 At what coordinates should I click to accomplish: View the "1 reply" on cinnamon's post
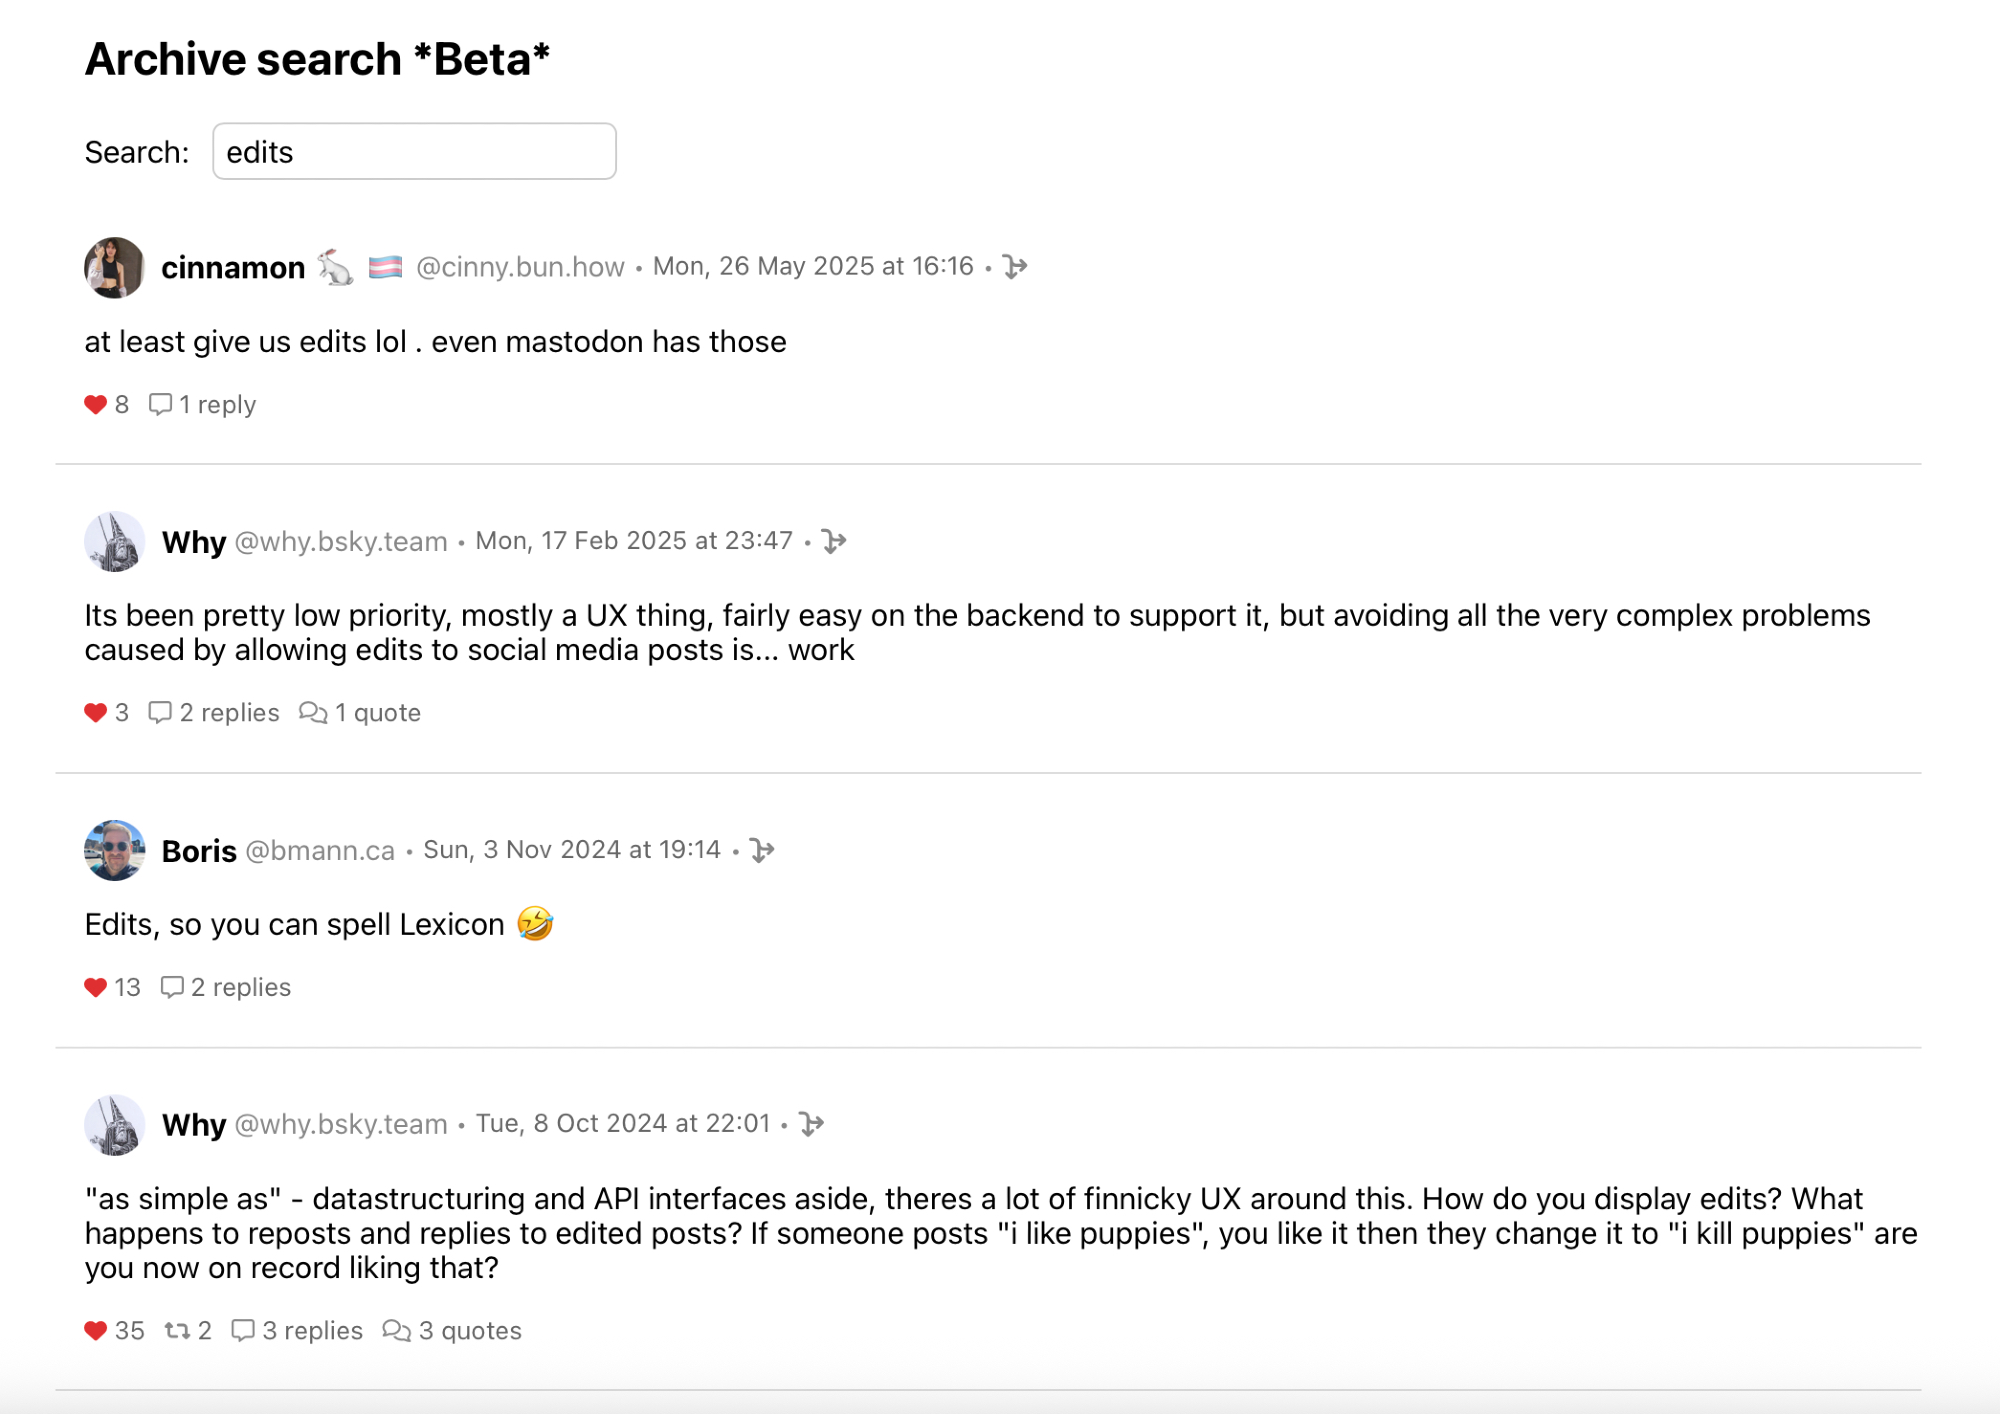tap(204, 405)
